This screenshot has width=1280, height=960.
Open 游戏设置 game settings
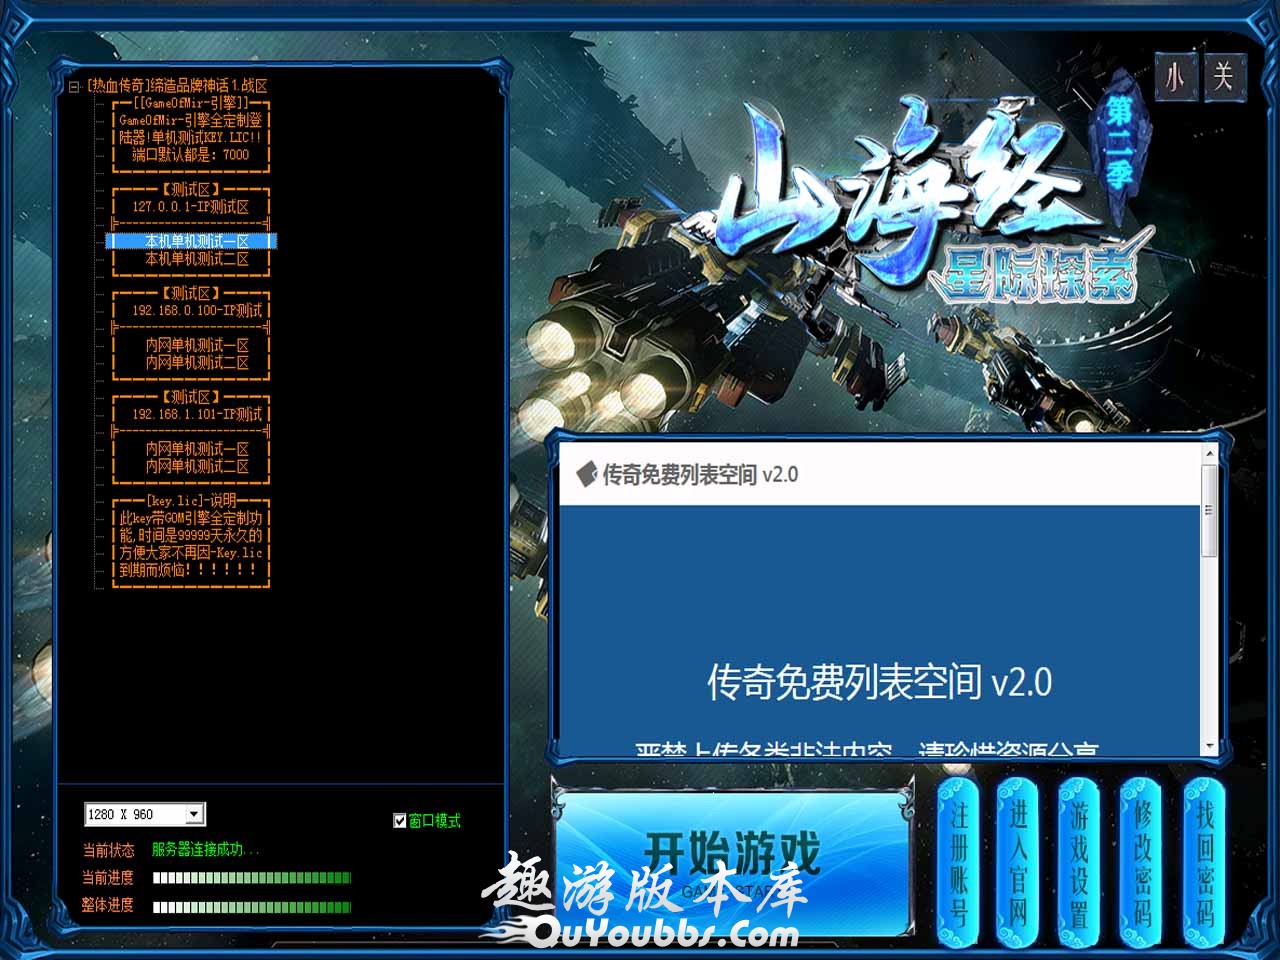pos(1079,862)
